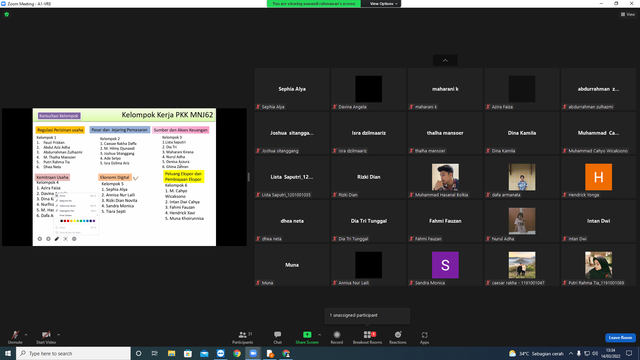Click muted mic icon on Fahmi Fauzan tile
The width and height of the screenshot is (640, 360).
pyautogui.click(x=411, y=239)
